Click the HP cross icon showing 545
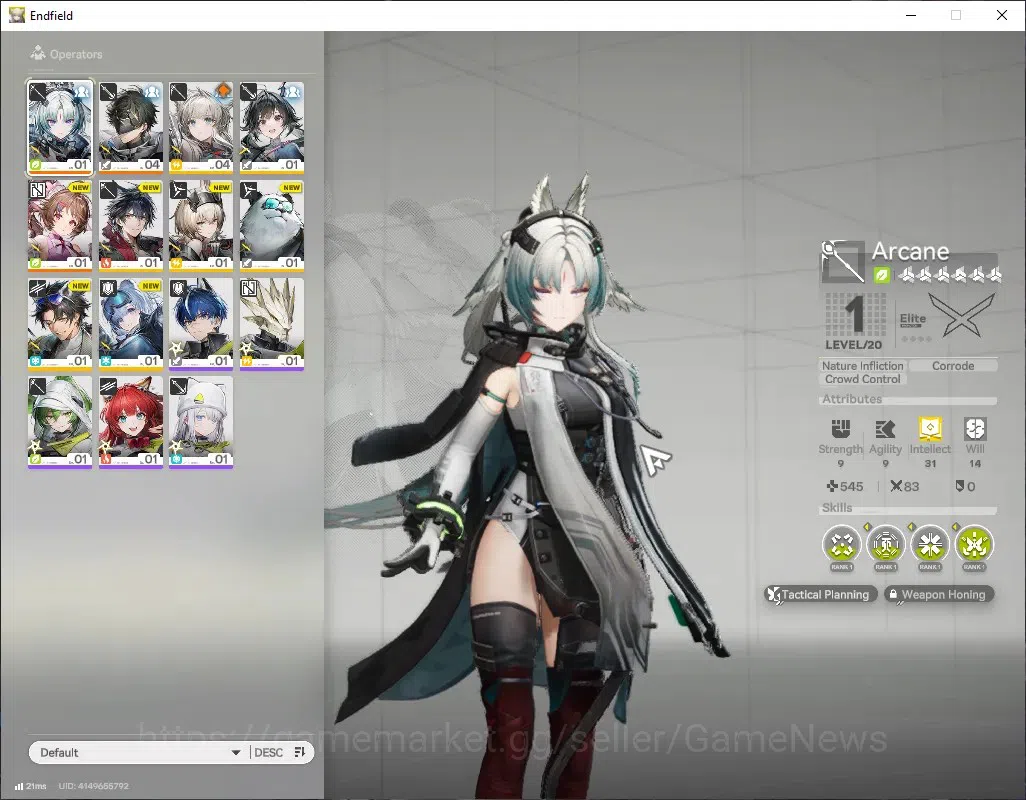Screen dimensions: 1026x800 832,486
